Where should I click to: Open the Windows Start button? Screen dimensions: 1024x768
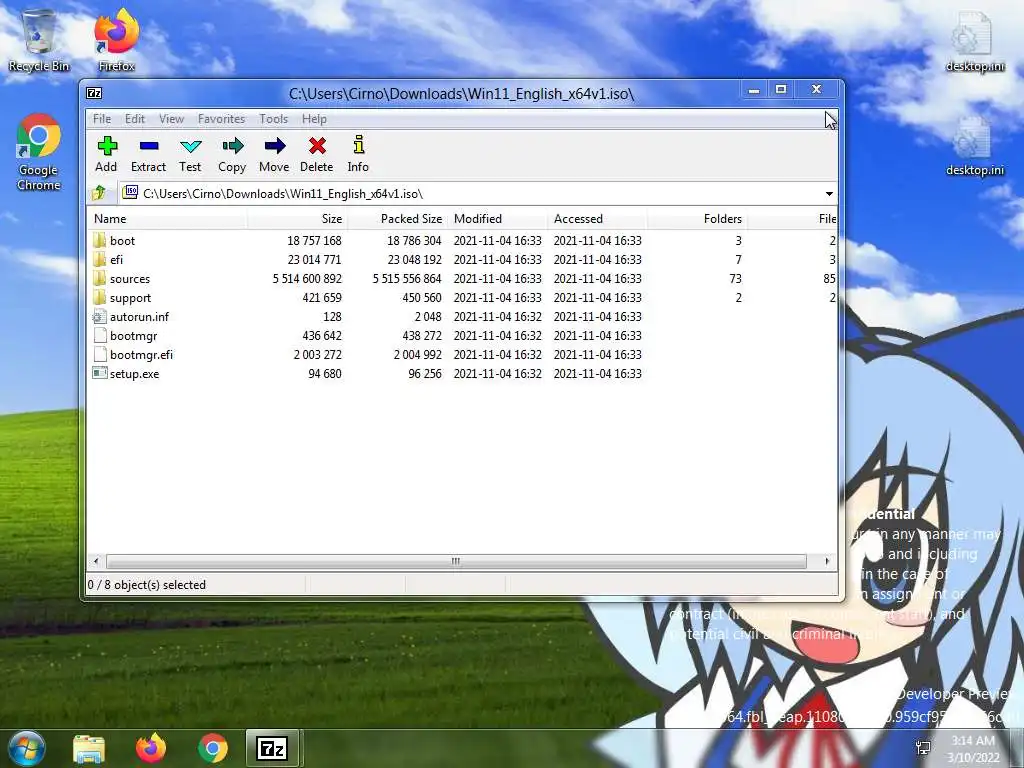[x=27, y=748]
